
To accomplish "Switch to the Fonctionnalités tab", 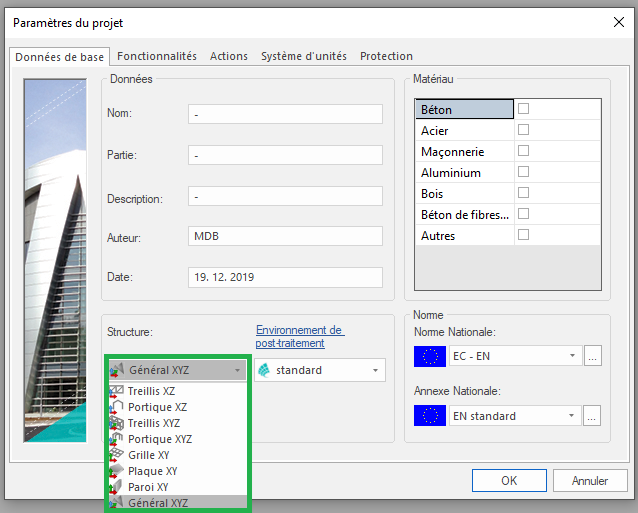I will tap(157, 57).
